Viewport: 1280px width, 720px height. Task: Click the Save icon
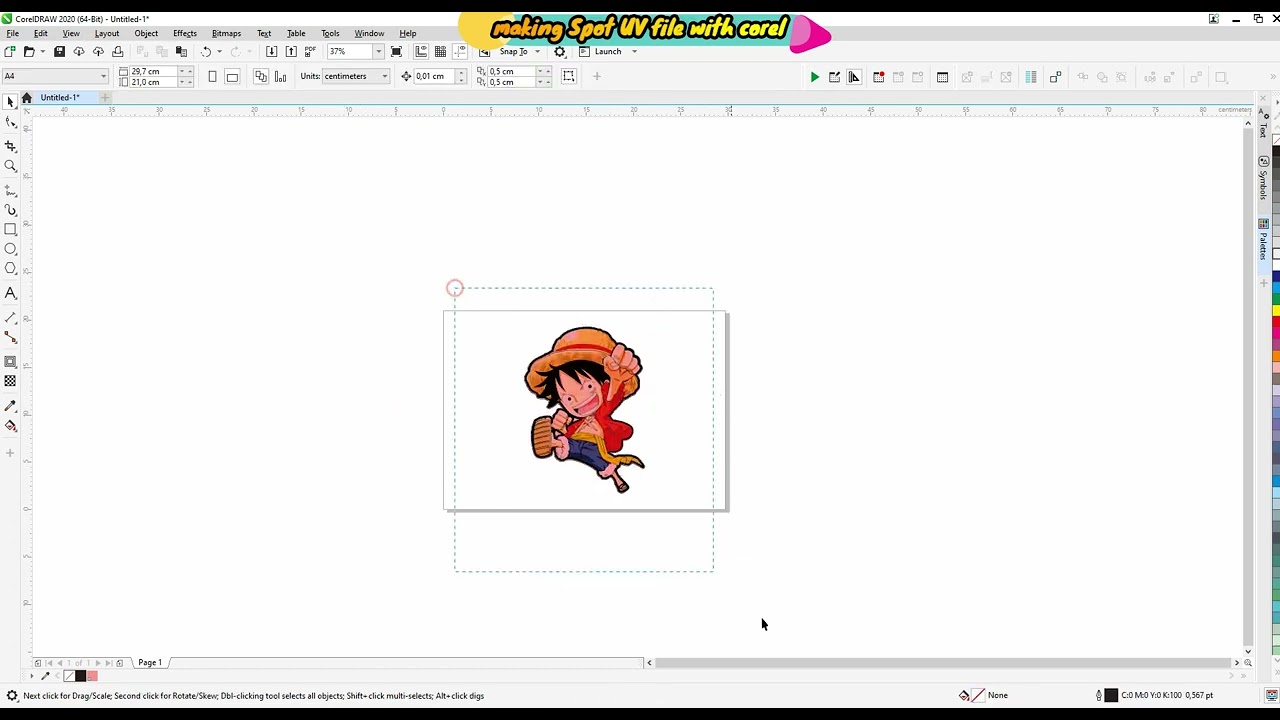(59, 52)
